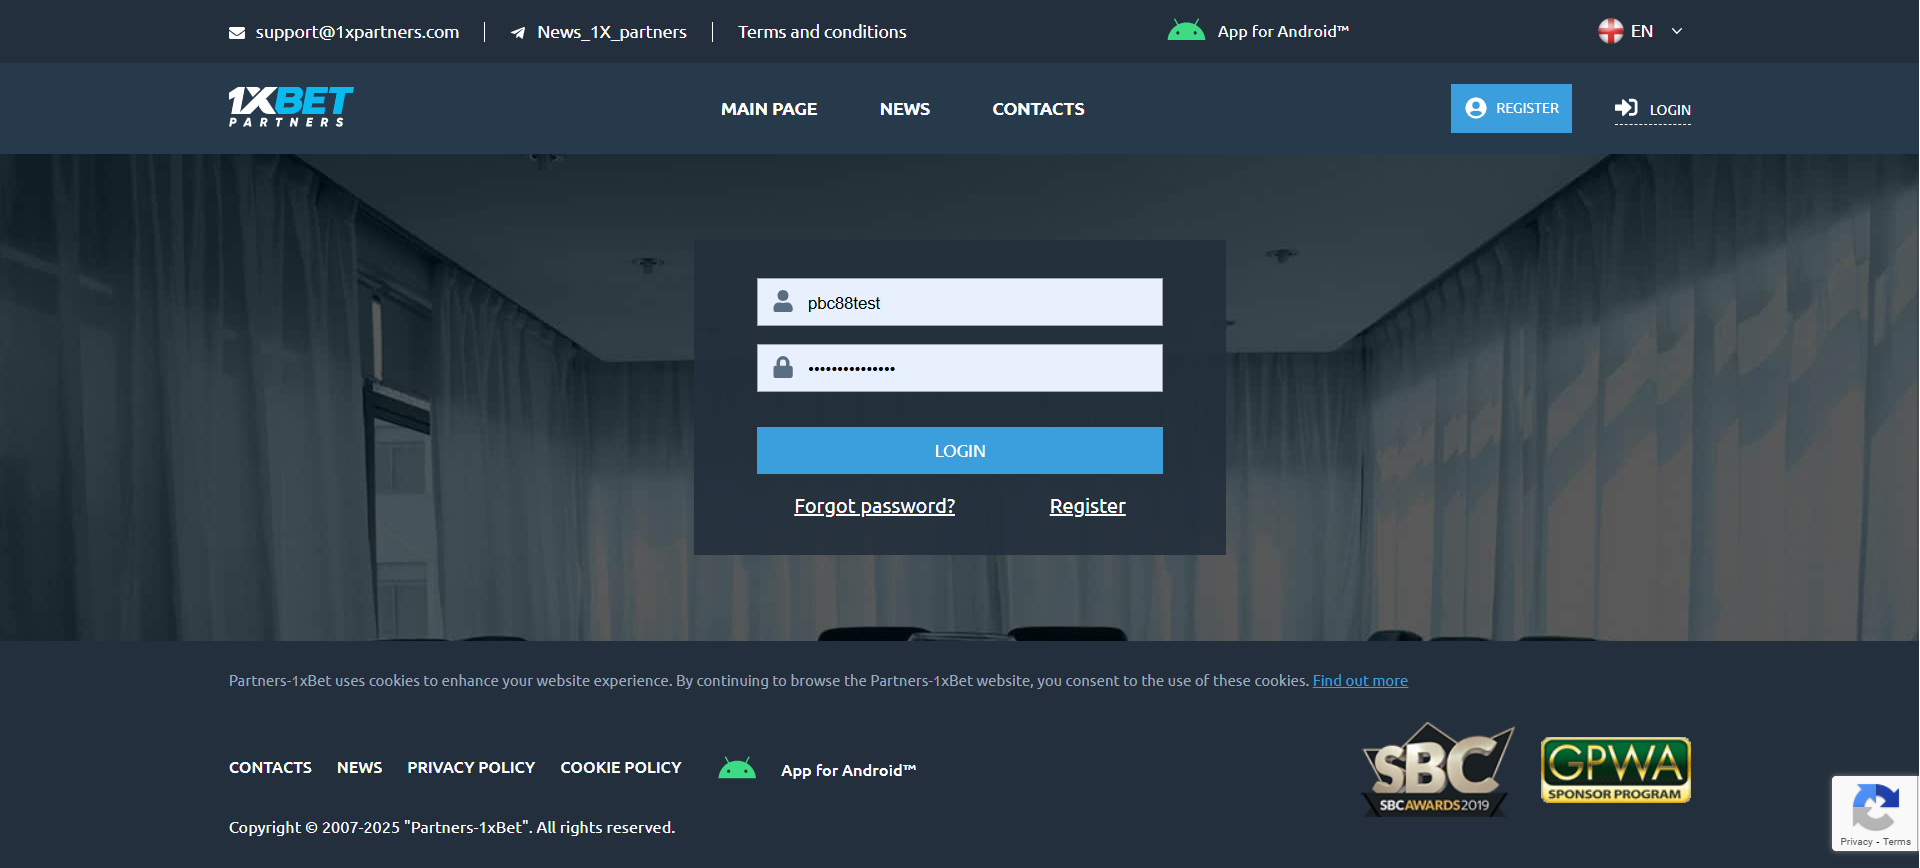Open the EN language dropdown

[x=1641, y=31]
